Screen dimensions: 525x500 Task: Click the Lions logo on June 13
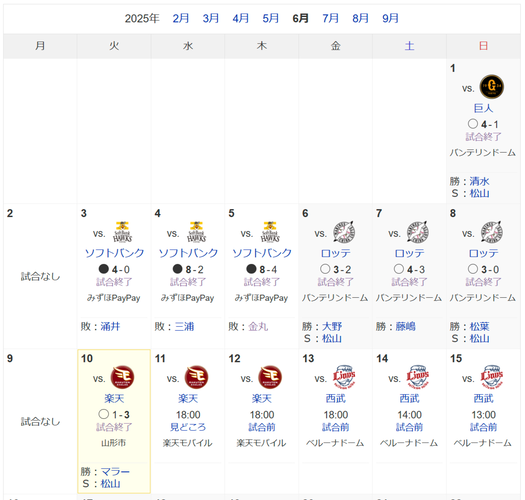pos(344,377)
